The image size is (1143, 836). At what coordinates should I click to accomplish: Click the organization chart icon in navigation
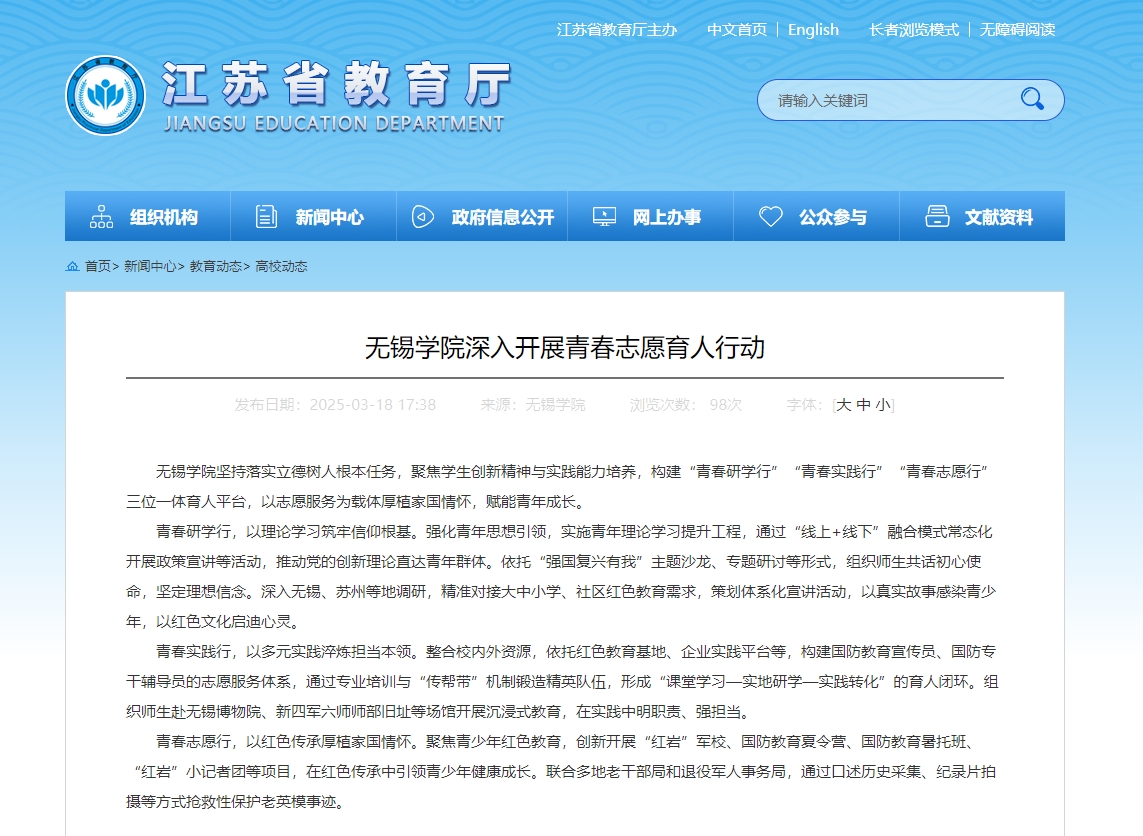point(101,217)
